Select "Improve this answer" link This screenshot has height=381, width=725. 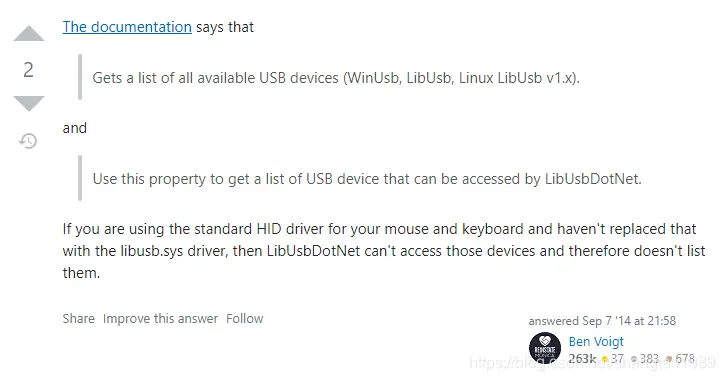pyautogui.click(x=160, y=319)
